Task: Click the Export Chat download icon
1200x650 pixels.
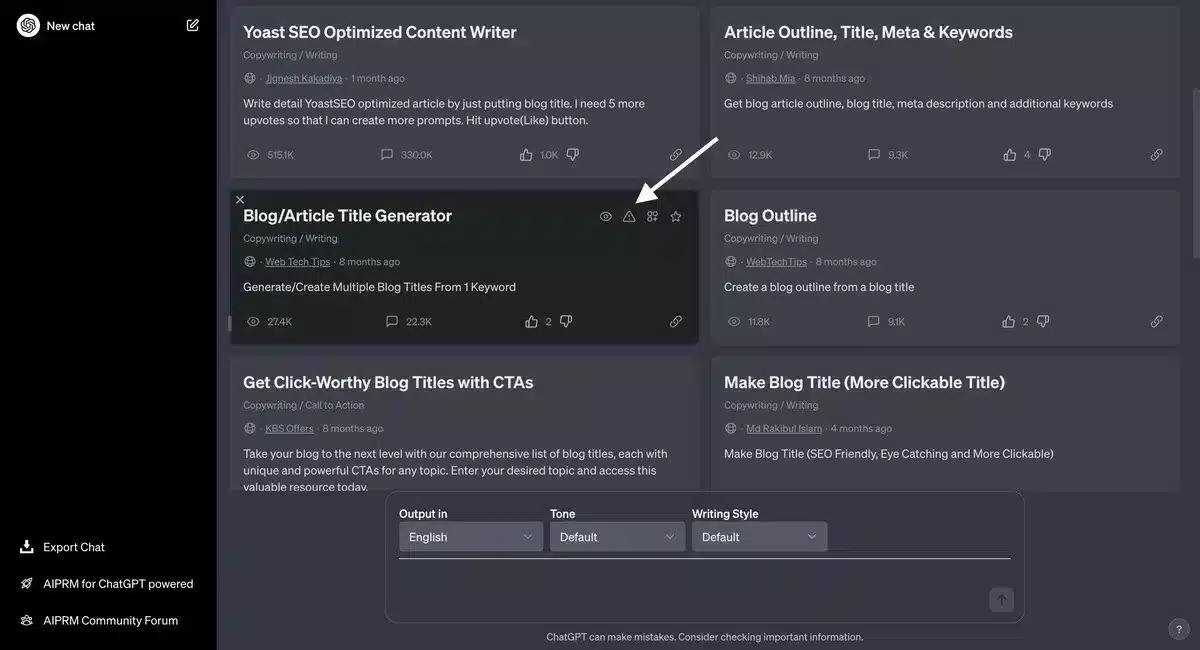Action: [27, 547]
